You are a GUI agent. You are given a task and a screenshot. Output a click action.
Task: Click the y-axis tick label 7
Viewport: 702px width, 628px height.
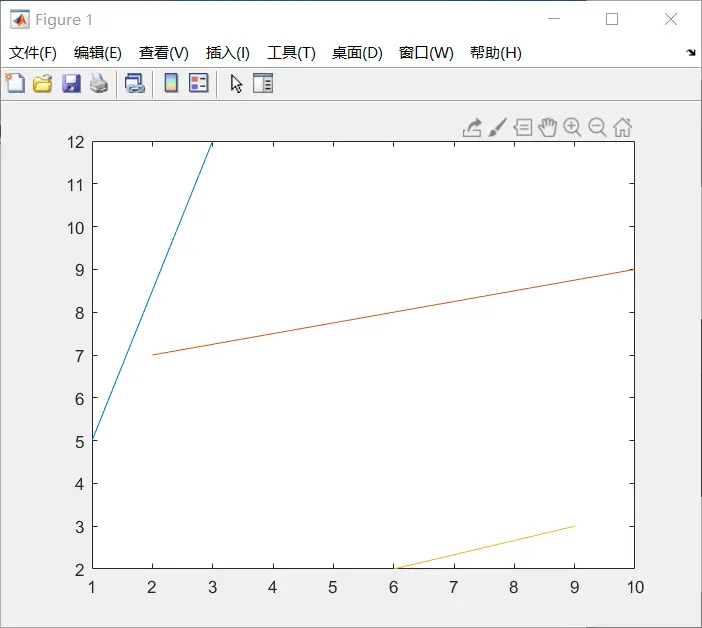pyautogui.click(x=79, y=356)
